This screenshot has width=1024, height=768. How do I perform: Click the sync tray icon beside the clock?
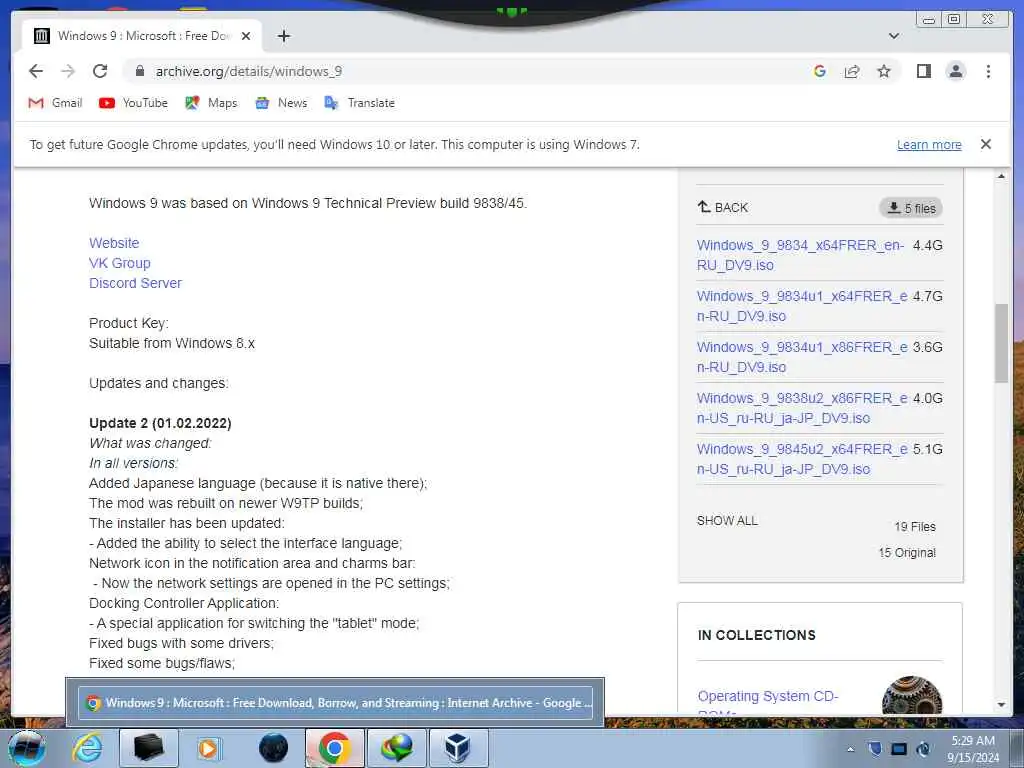coord(923,749)
